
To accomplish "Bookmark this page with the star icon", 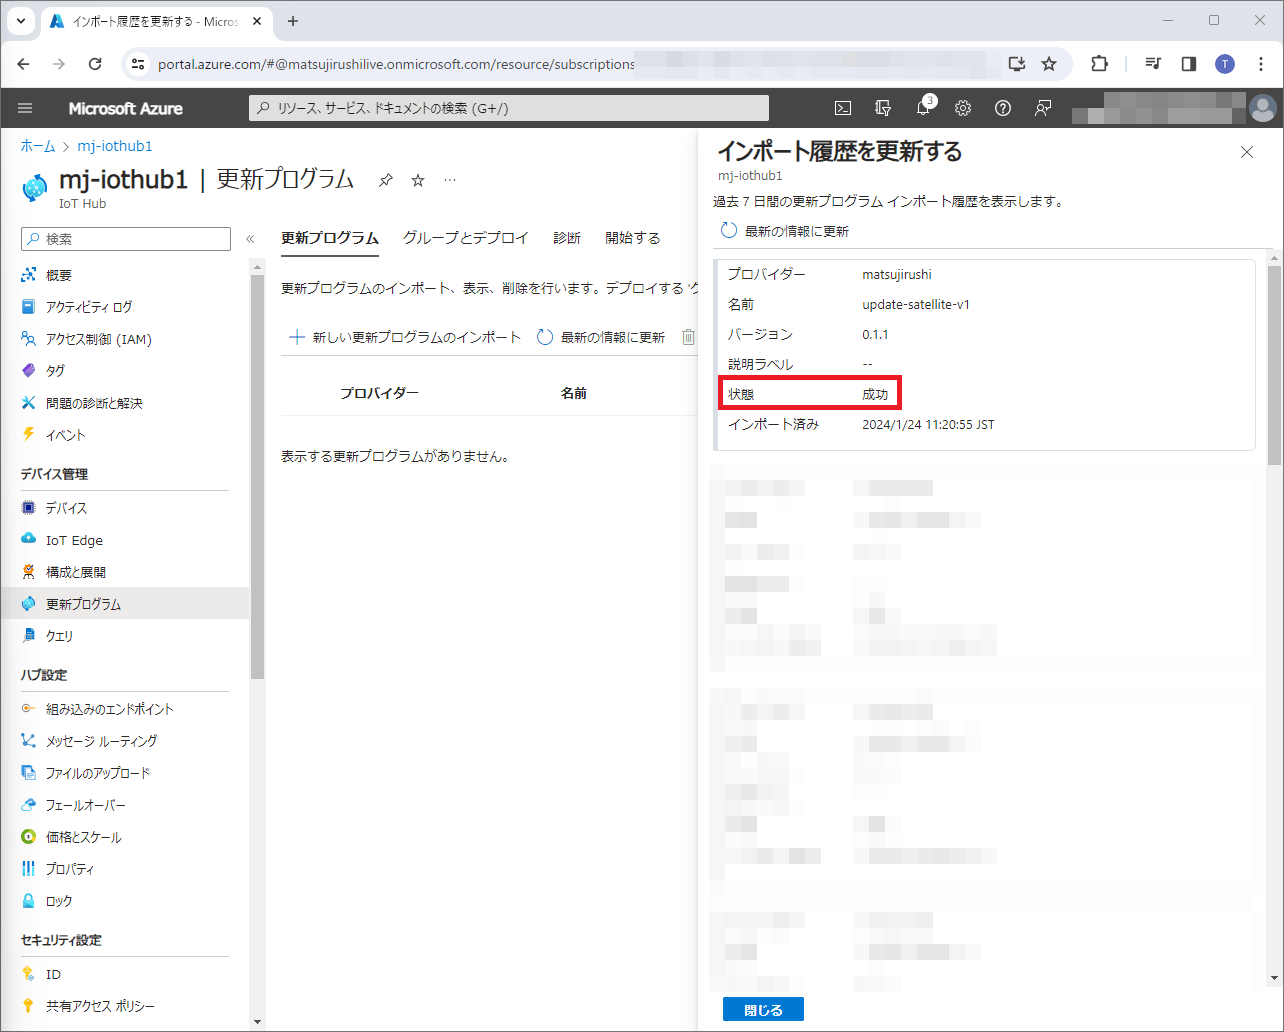I will click(x=1049, y=64).
